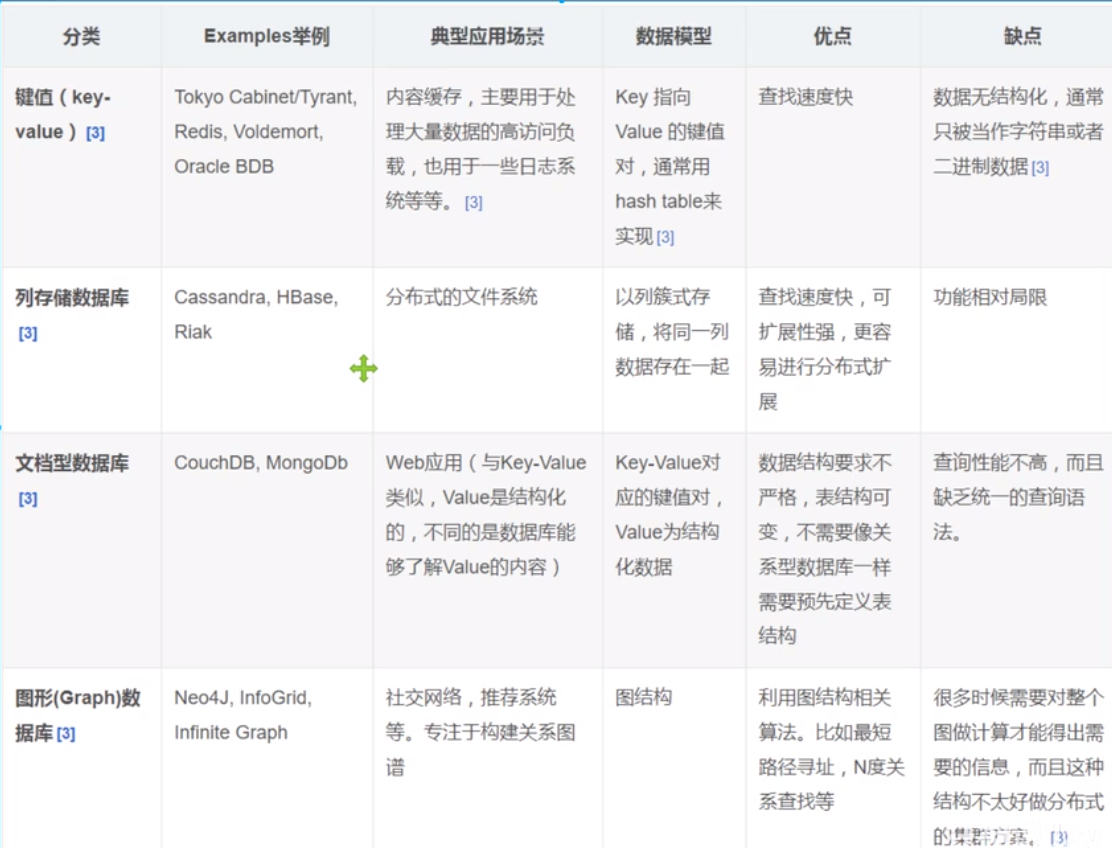Click the [3] reference under 列存储数据库
Image resolution: width=1112 pixels, height=848 pixels.
click(x=28, y=334)
